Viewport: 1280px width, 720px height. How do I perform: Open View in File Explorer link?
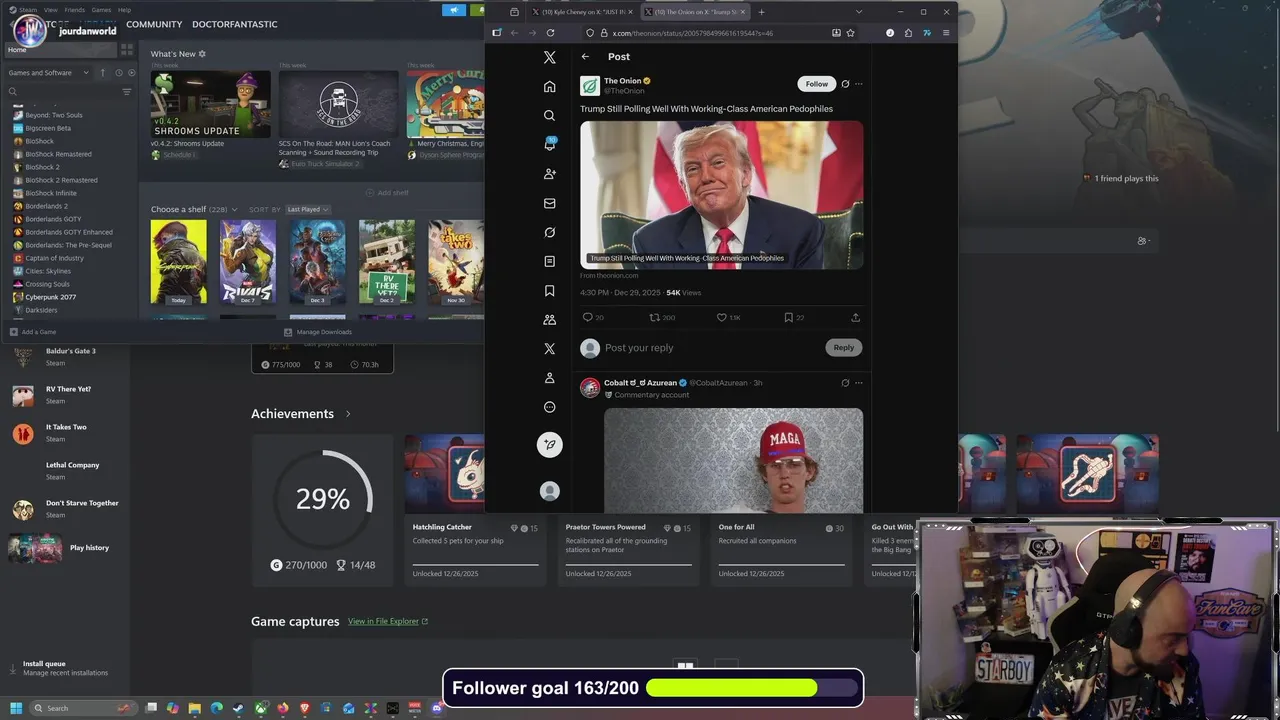pos(388,621)
